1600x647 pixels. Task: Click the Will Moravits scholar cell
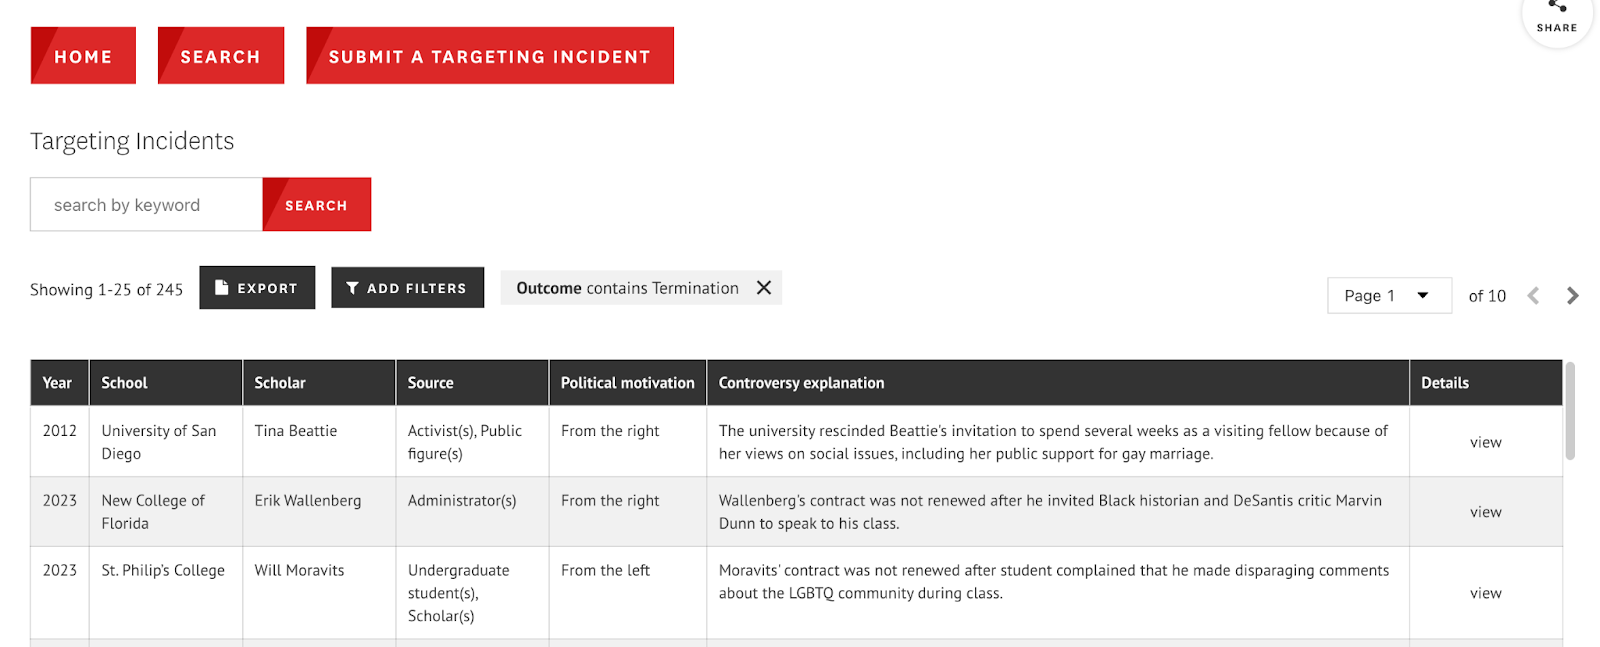click(x=319, y=593)
